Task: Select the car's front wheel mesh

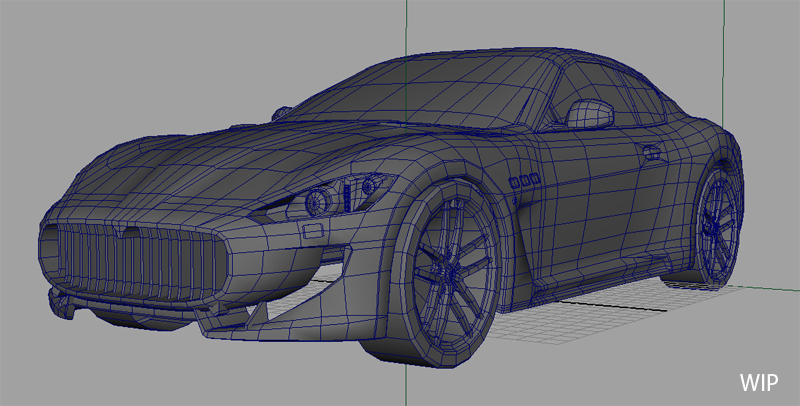Action: click(x=448, y=275)
